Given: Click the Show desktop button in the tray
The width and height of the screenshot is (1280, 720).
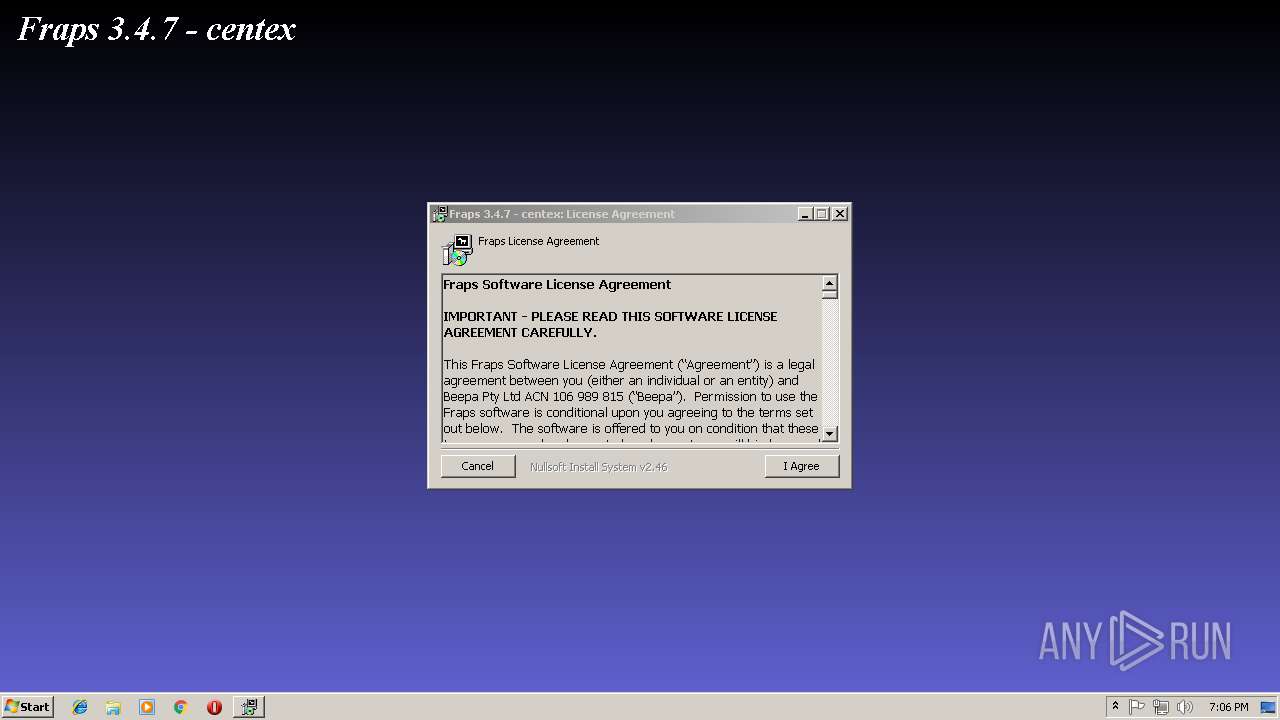Looking at the screenshot, I should pyautogui.click(x=1268, y=707).
